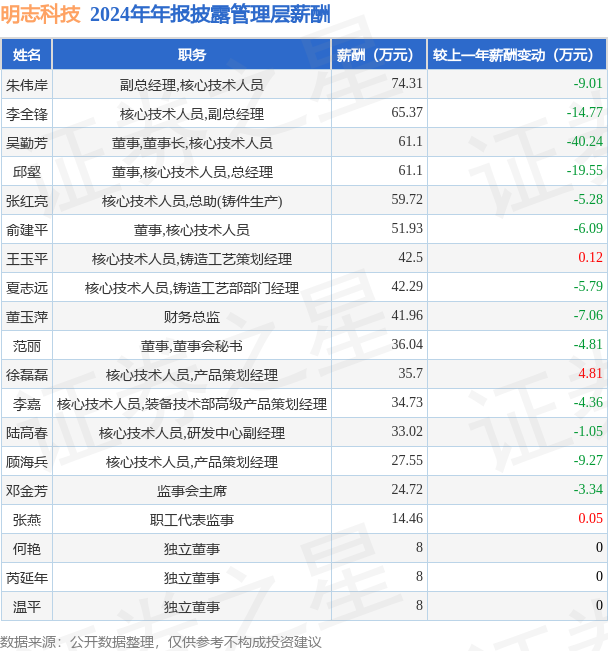Click the change value -9.01
Screen dimensions: 608x651
click(588, 83)
